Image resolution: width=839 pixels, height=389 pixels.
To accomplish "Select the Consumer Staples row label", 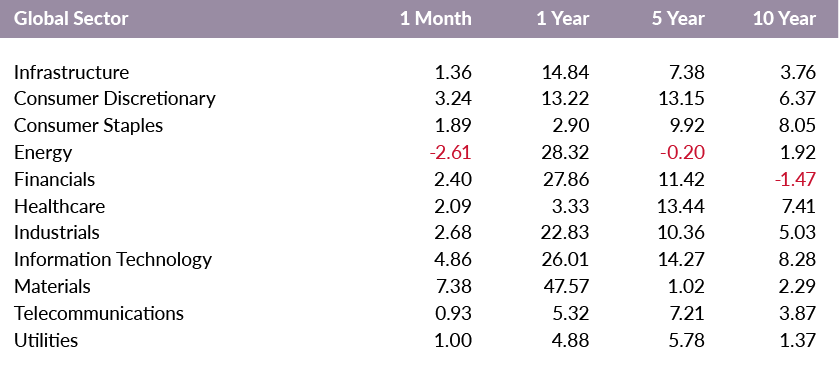I will click(88, 126).
